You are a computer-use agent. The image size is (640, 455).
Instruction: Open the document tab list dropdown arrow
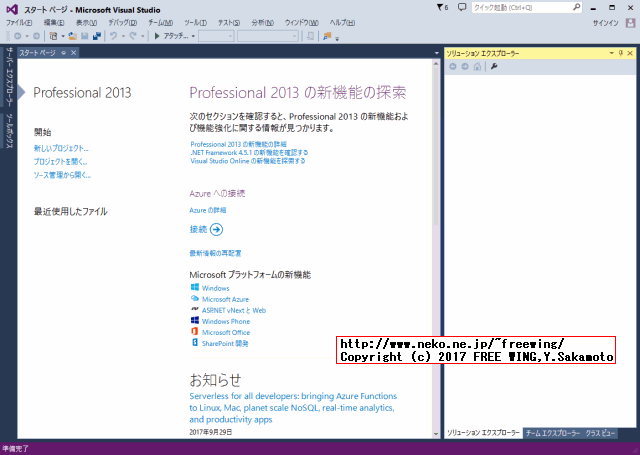click(436, 53)
